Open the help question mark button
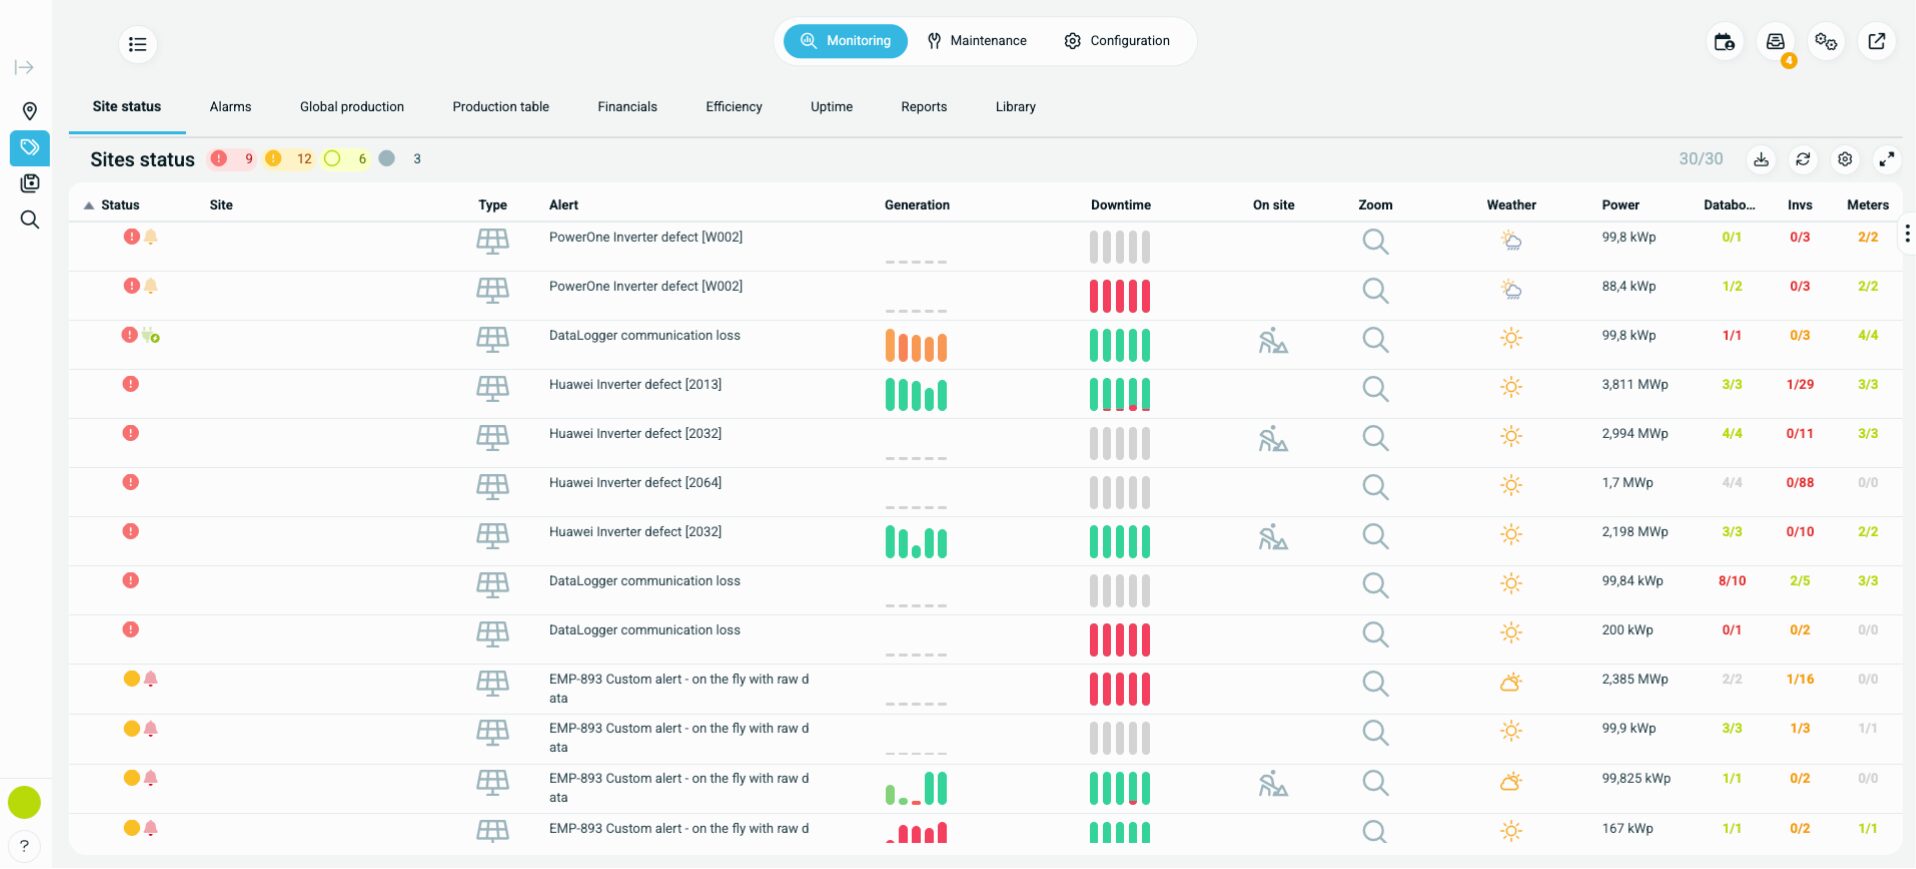 (24, 846)
